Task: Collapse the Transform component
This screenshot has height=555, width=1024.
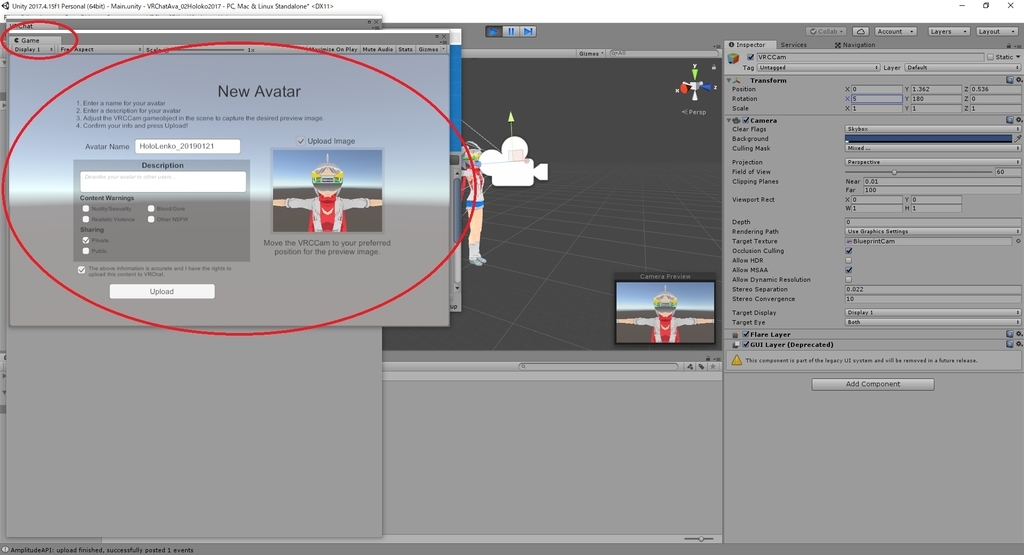Action: pos(729,80)
